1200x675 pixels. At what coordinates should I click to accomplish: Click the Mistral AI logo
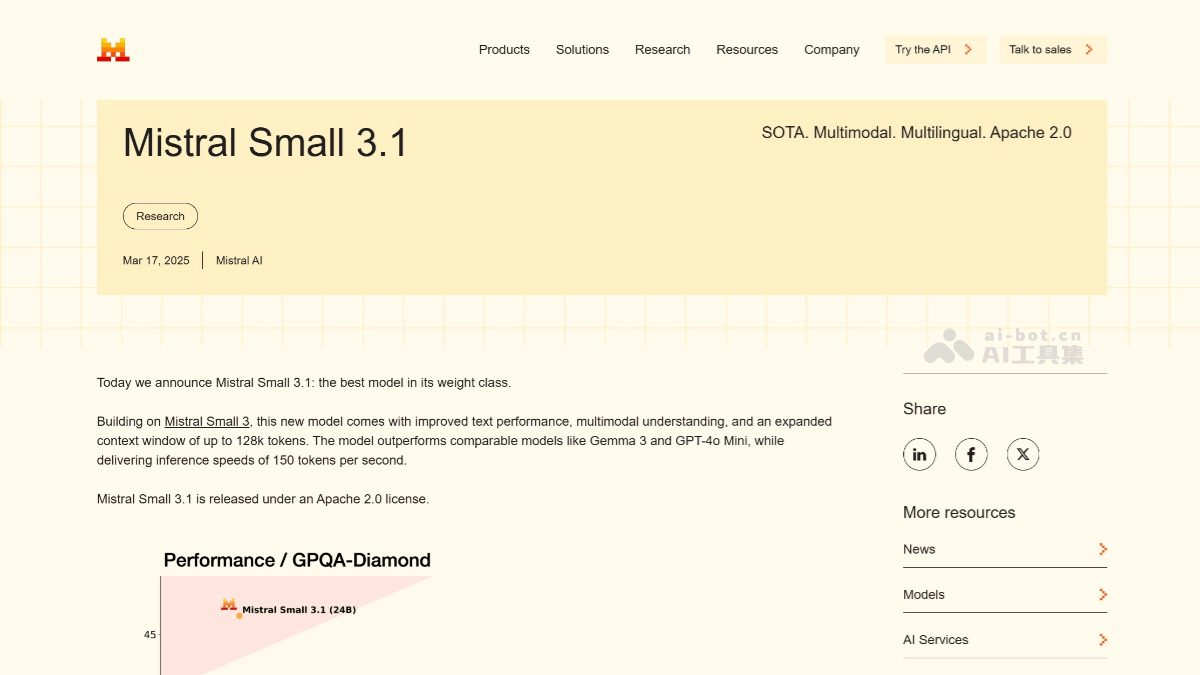[x=111, y=47]
